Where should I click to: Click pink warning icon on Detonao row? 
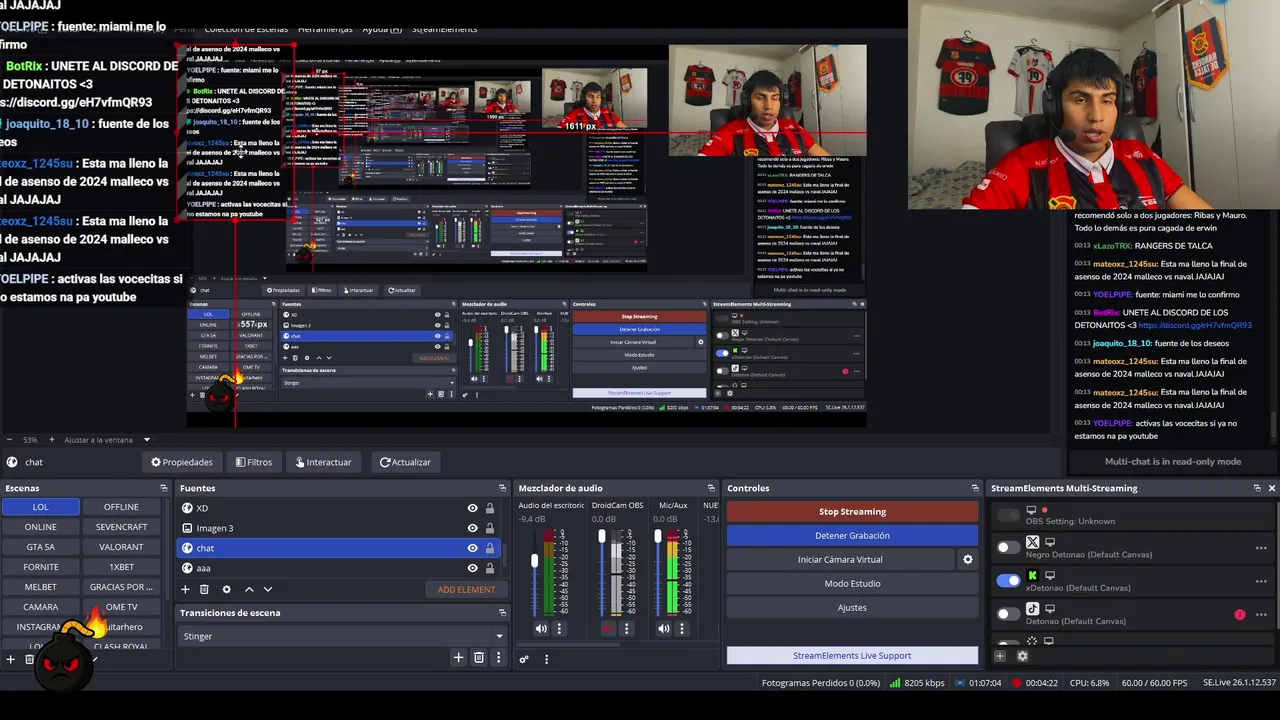[x=1240, y=615]
